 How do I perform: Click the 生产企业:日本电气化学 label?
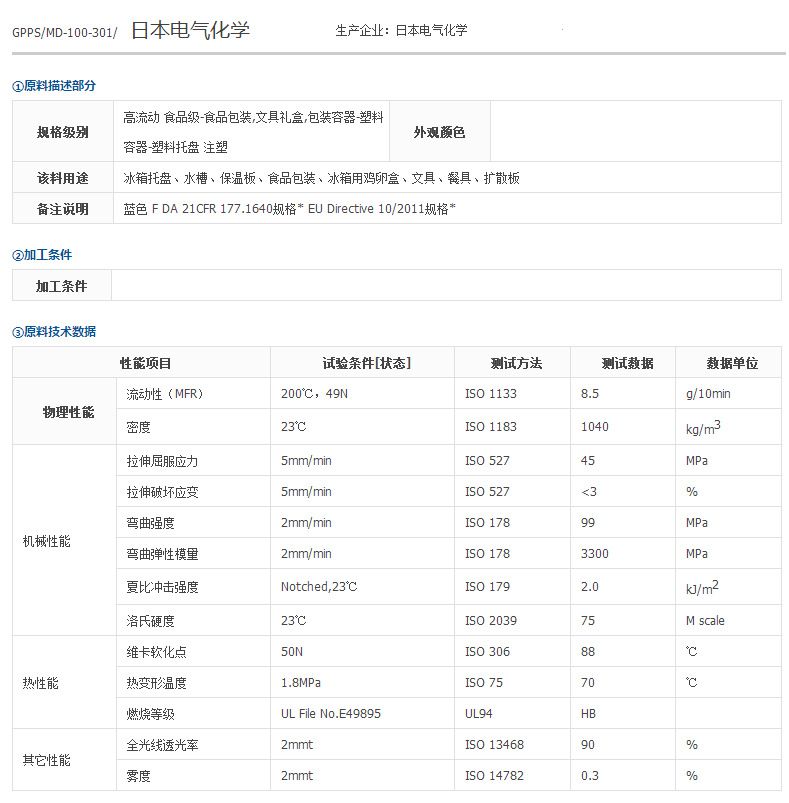[401, 31]
